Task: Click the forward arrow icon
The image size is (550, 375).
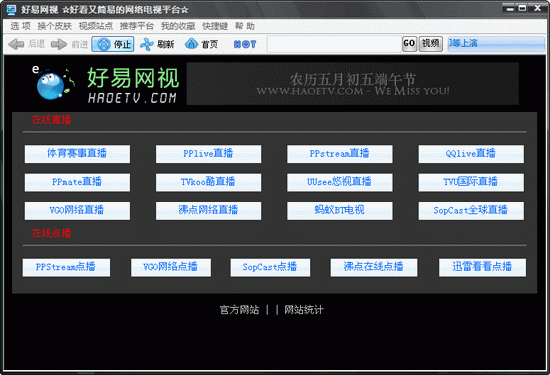Action: [59, 44]
